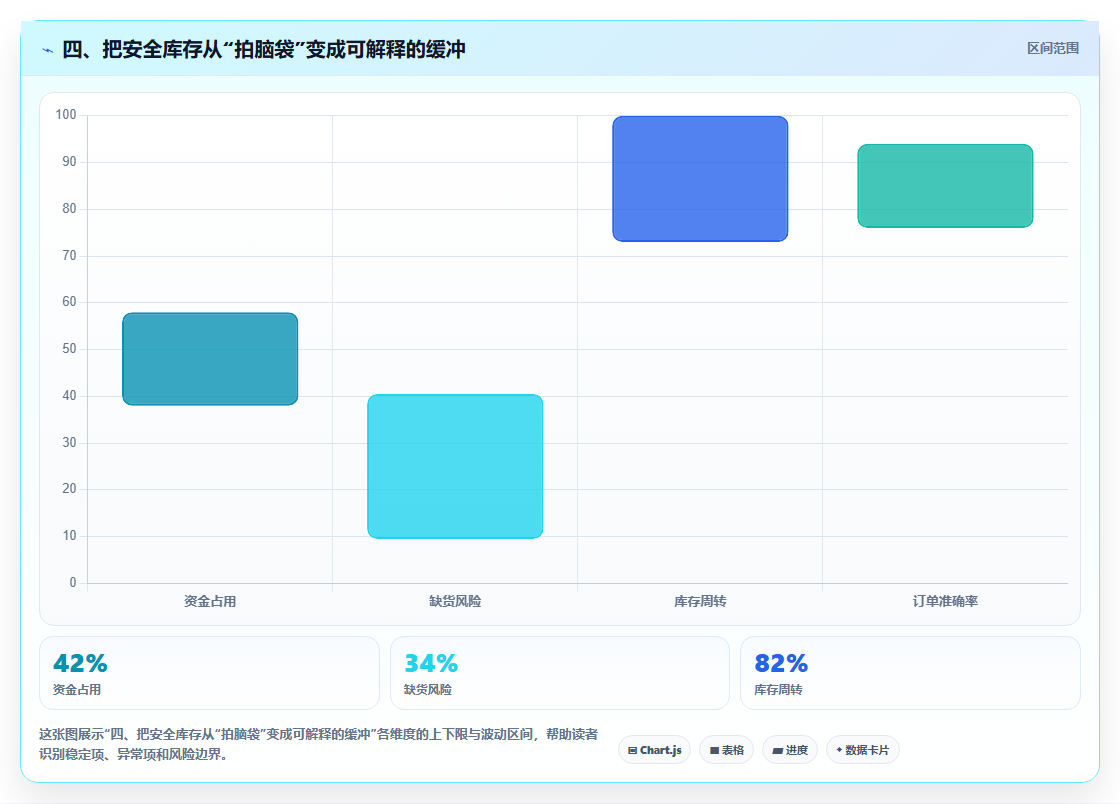The height and width of the screenshot is (804, 1120).
Task: Click the 进度 tag
Action: [790, 750]
